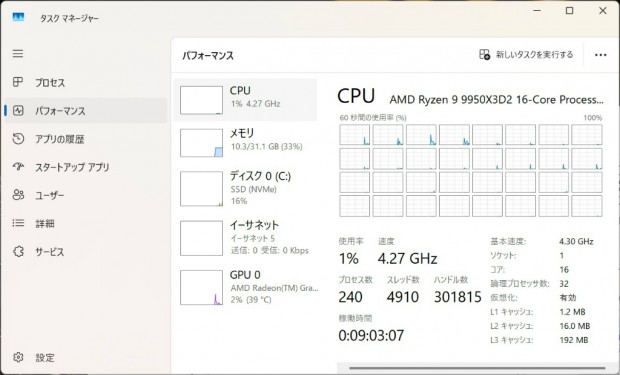This screenshot has width=620, height=375.
Task: Click the horizontal scrollbar at the bottom
Action: pos(477,368)
